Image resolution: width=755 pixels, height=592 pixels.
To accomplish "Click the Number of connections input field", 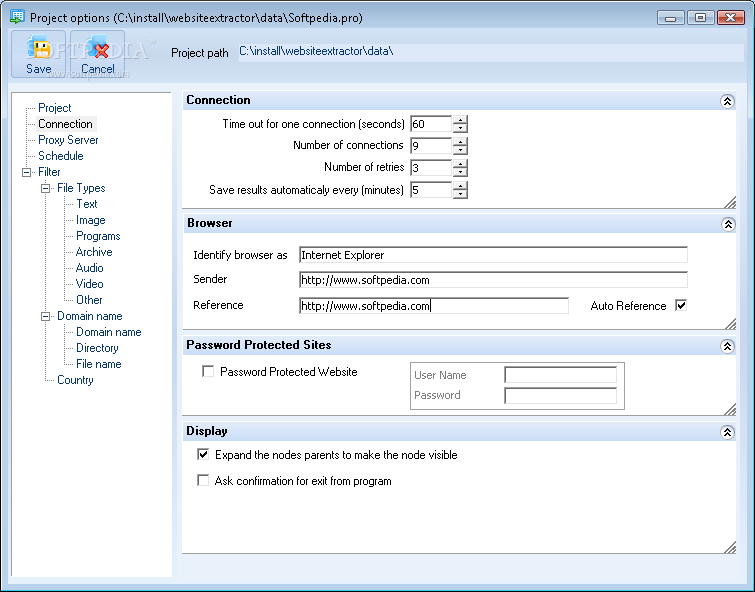I will coord(431,145).
